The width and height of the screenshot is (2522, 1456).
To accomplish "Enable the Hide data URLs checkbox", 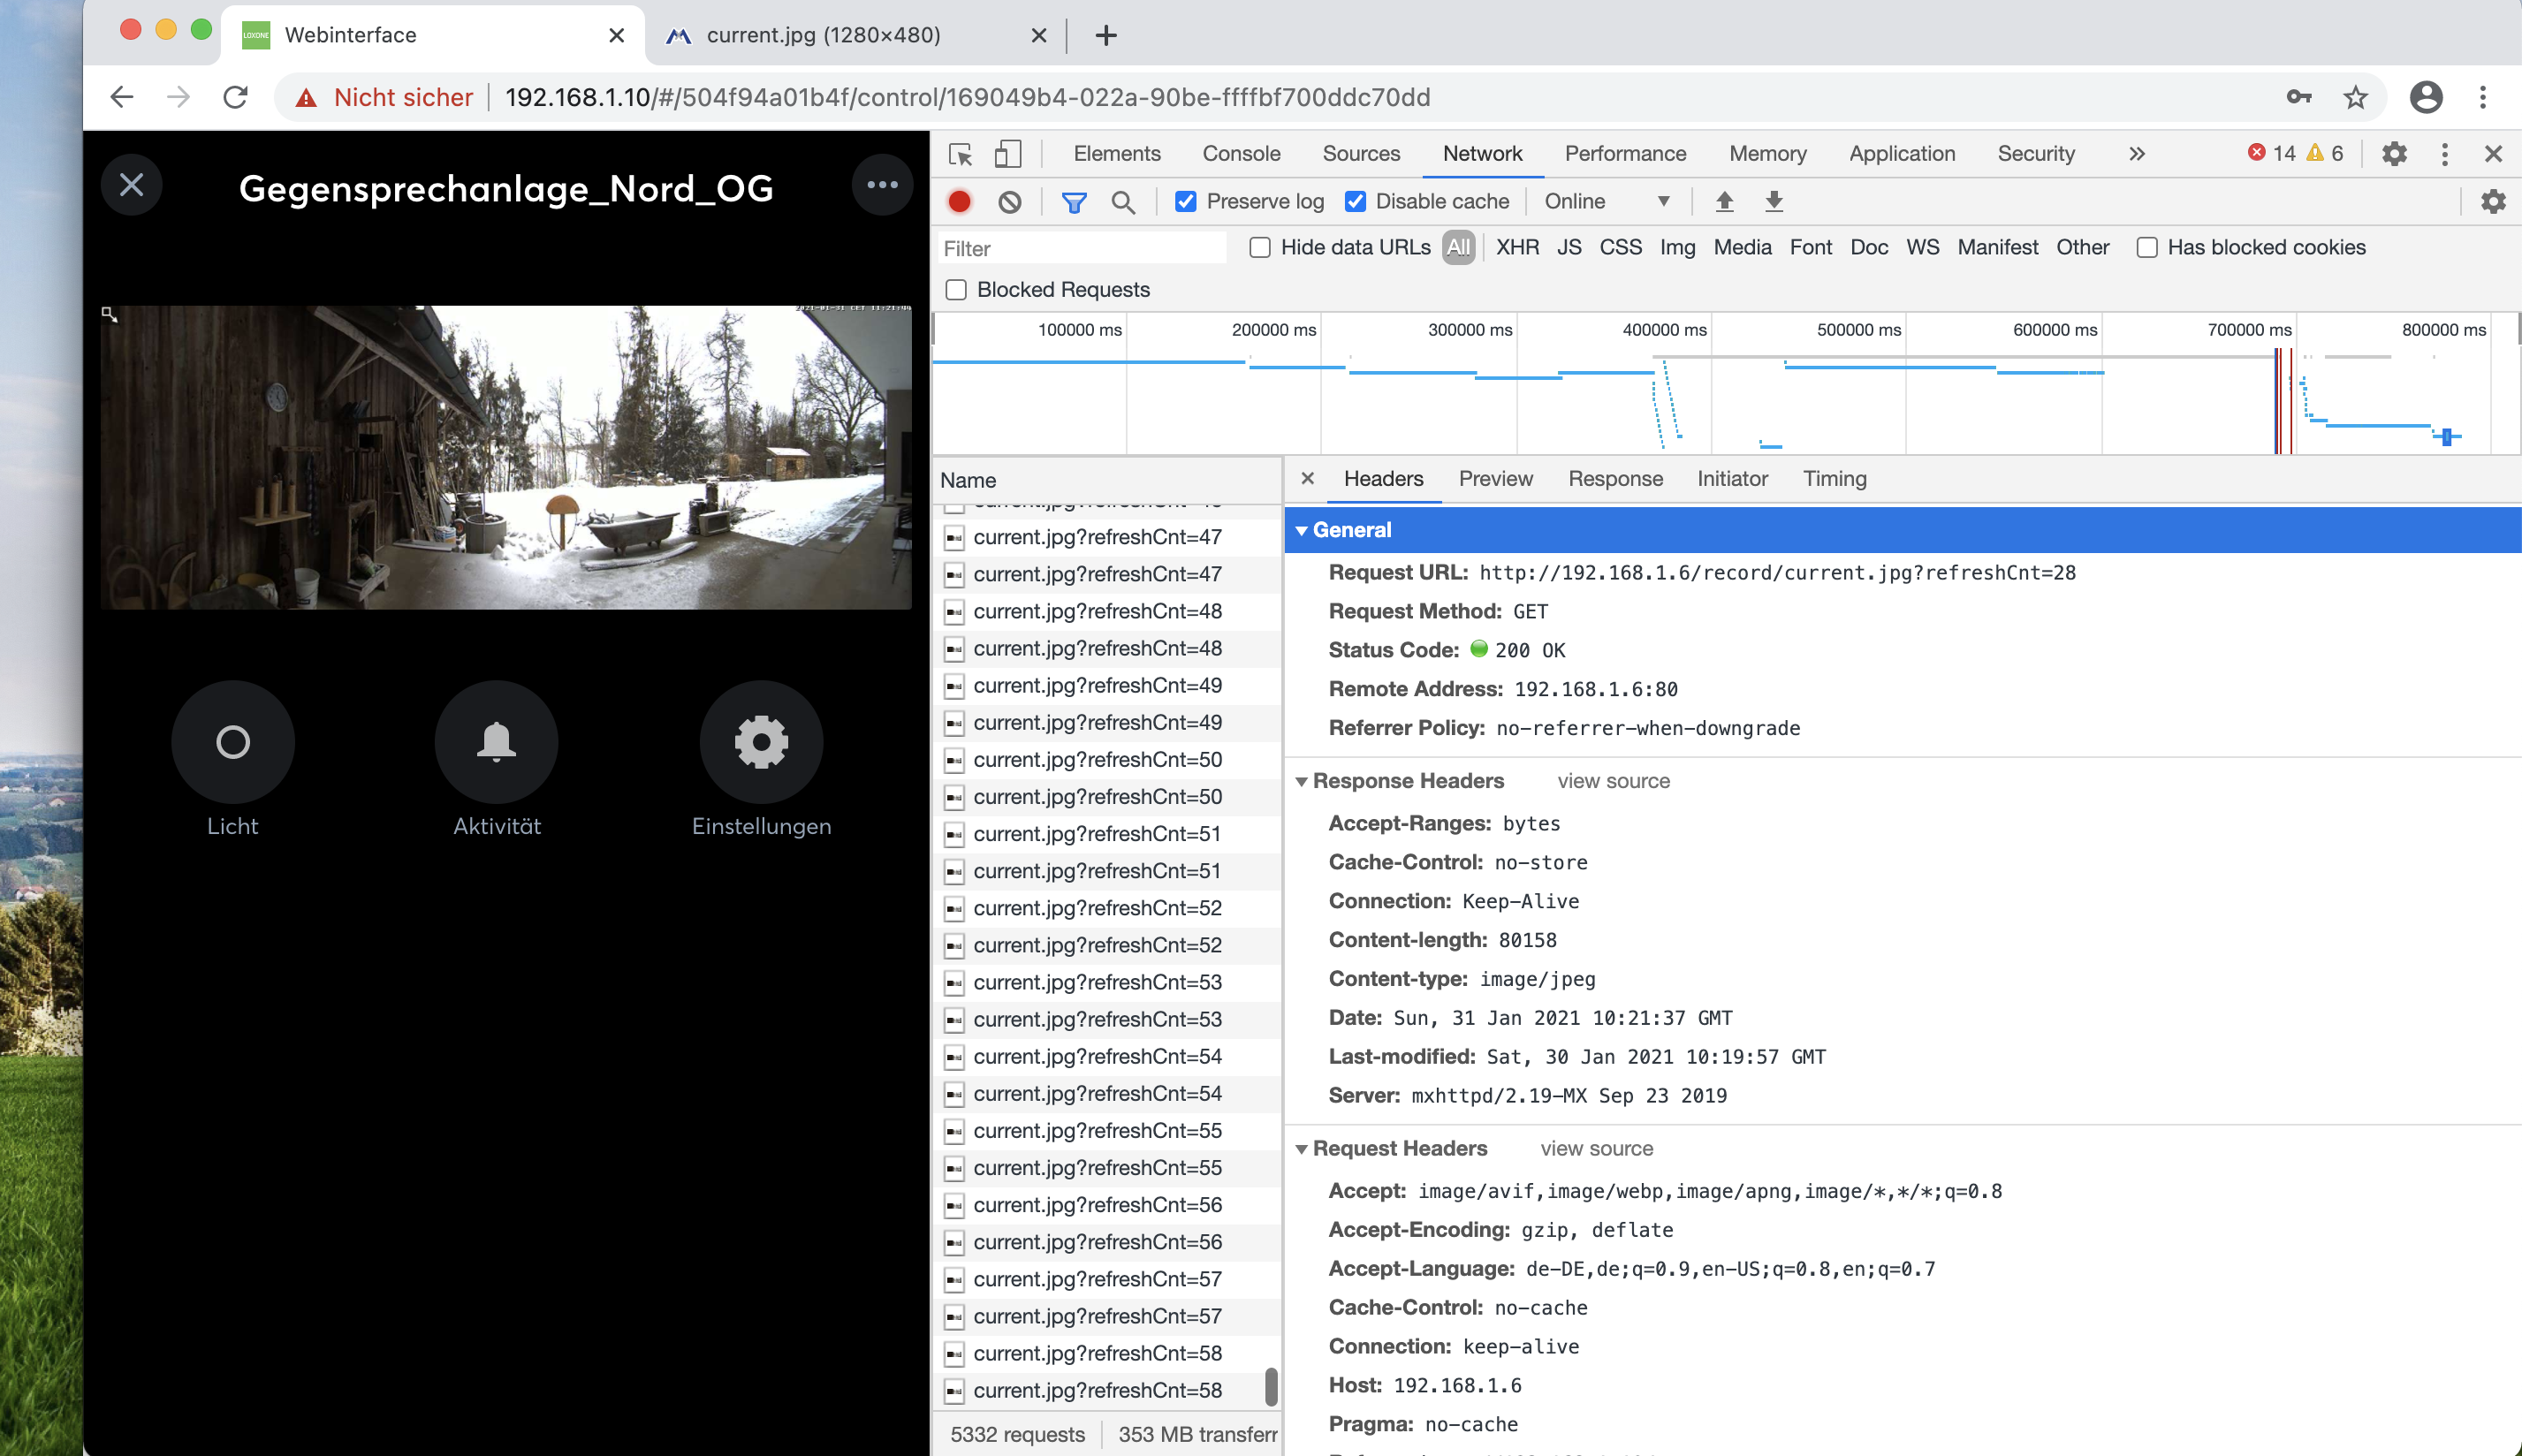I will pyautogui.click(x=1260, y=247).
